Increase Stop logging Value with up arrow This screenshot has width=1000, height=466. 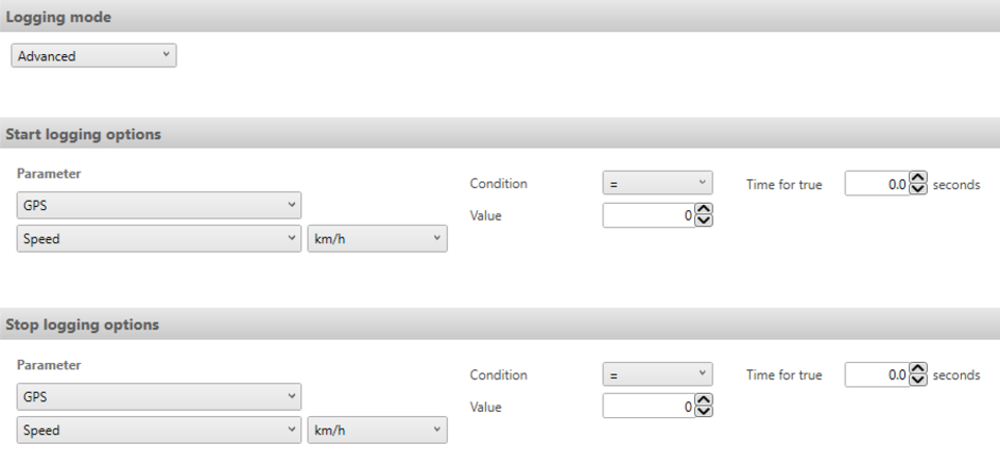tap(703, 400)
